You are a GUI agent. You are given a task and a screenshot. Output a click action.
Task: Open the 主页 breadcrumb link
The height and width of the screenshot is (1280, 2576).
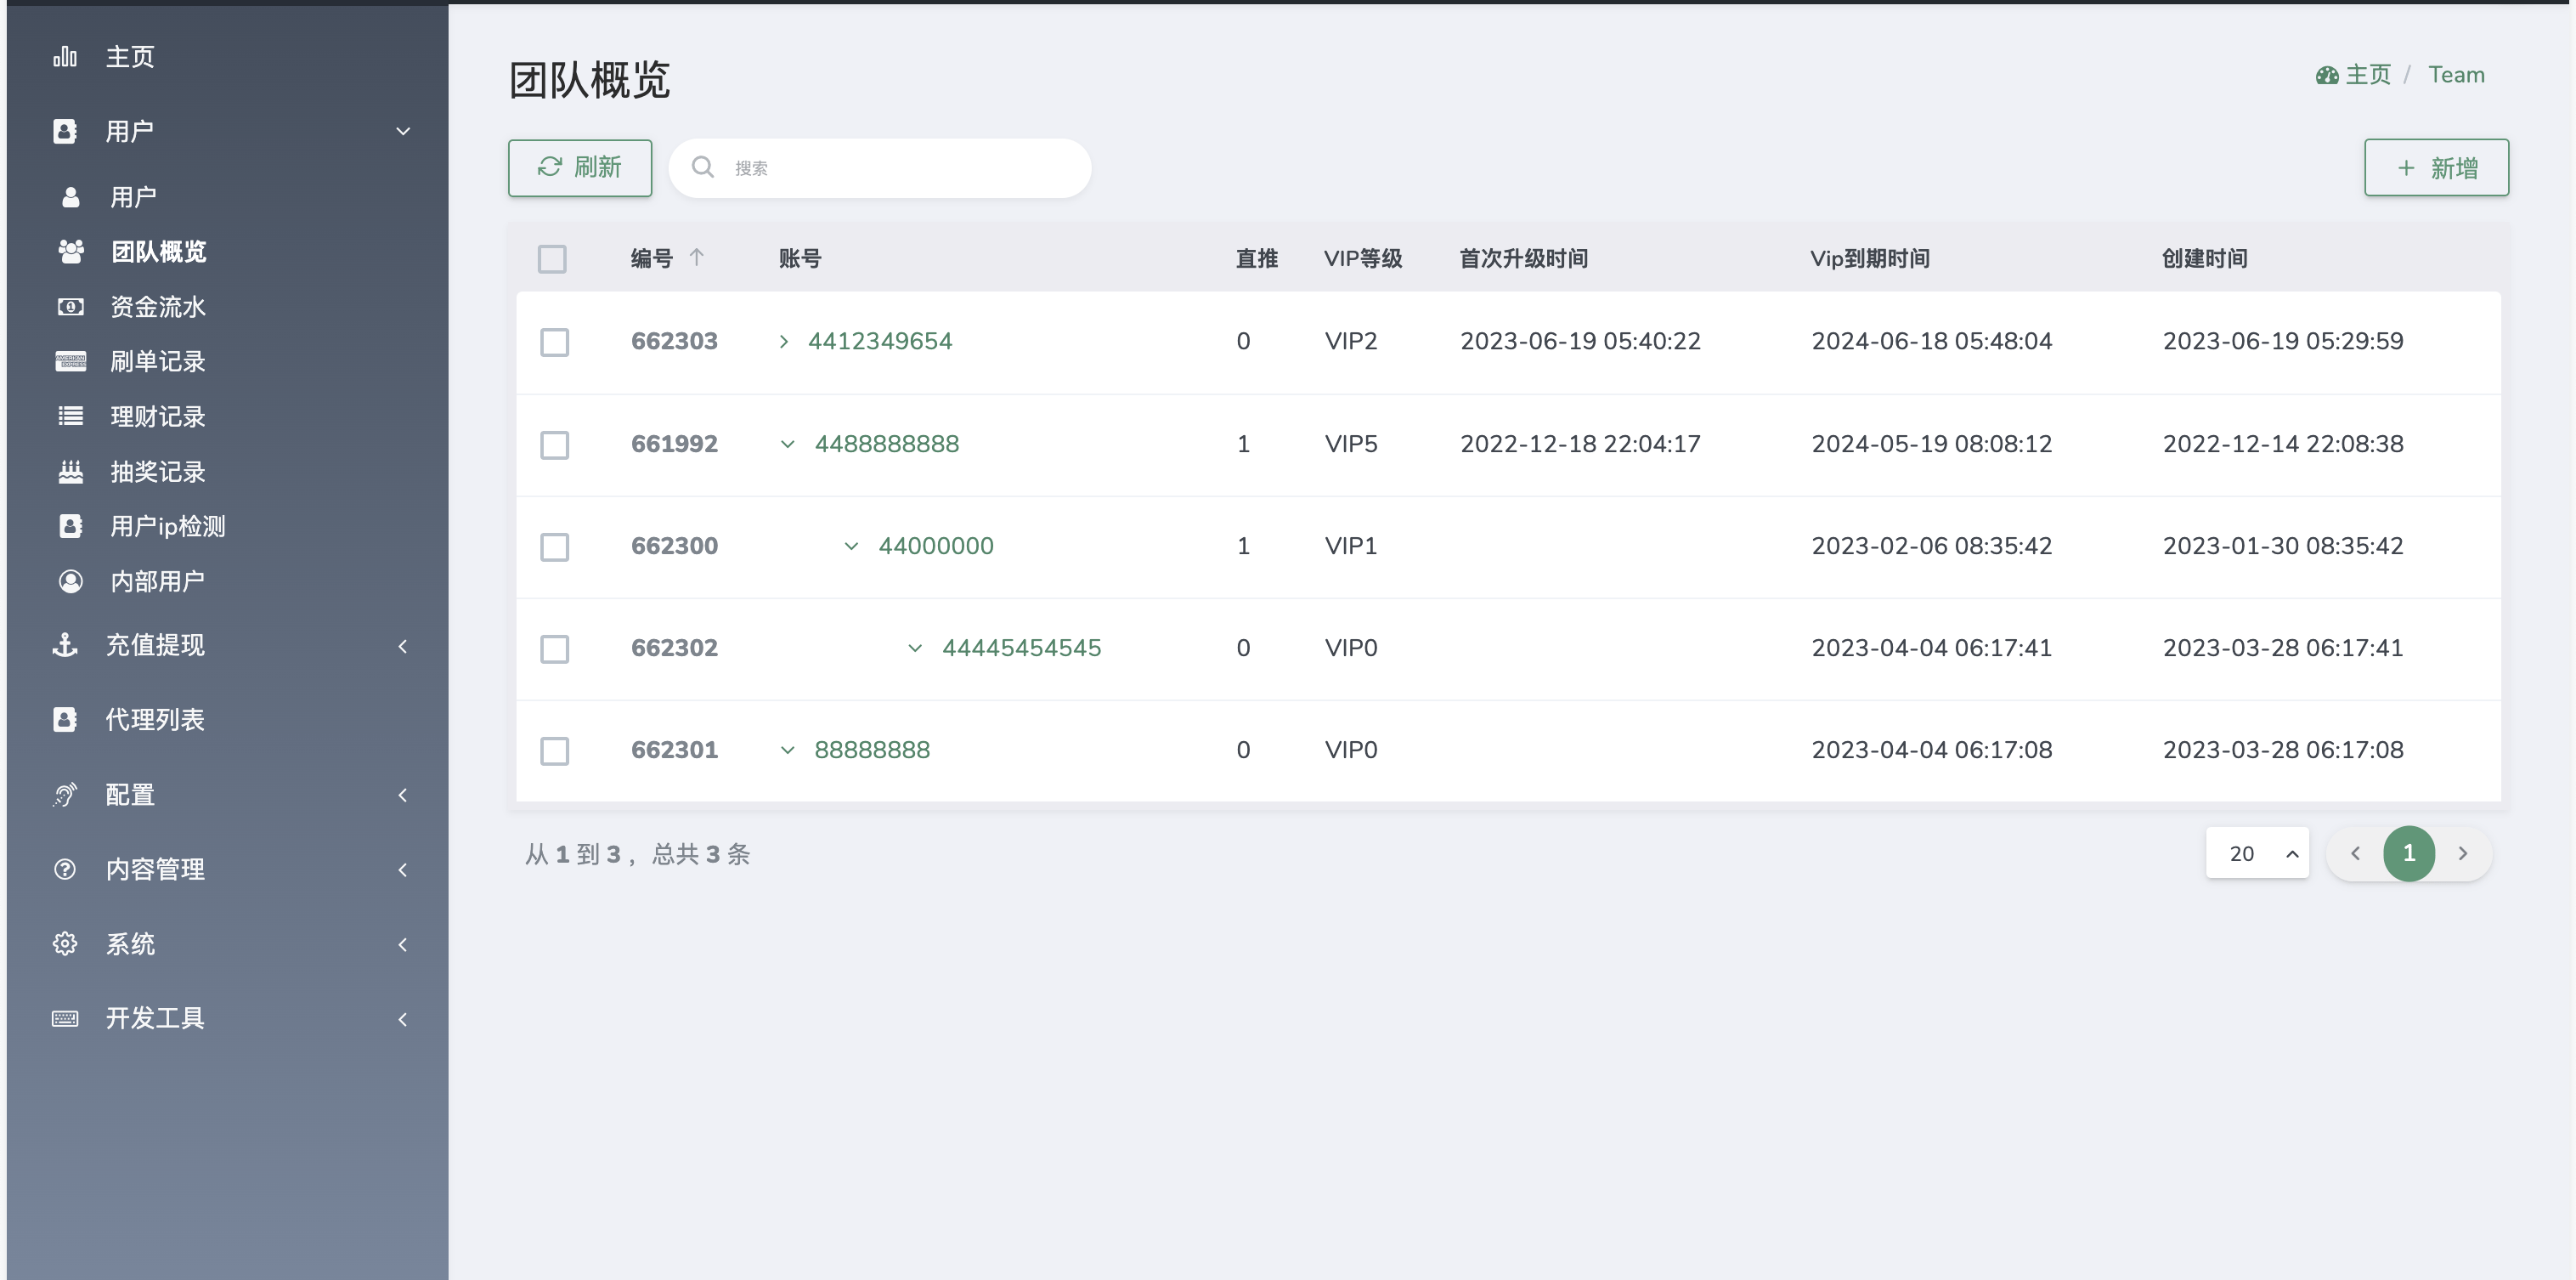[x=2353, y=75]
